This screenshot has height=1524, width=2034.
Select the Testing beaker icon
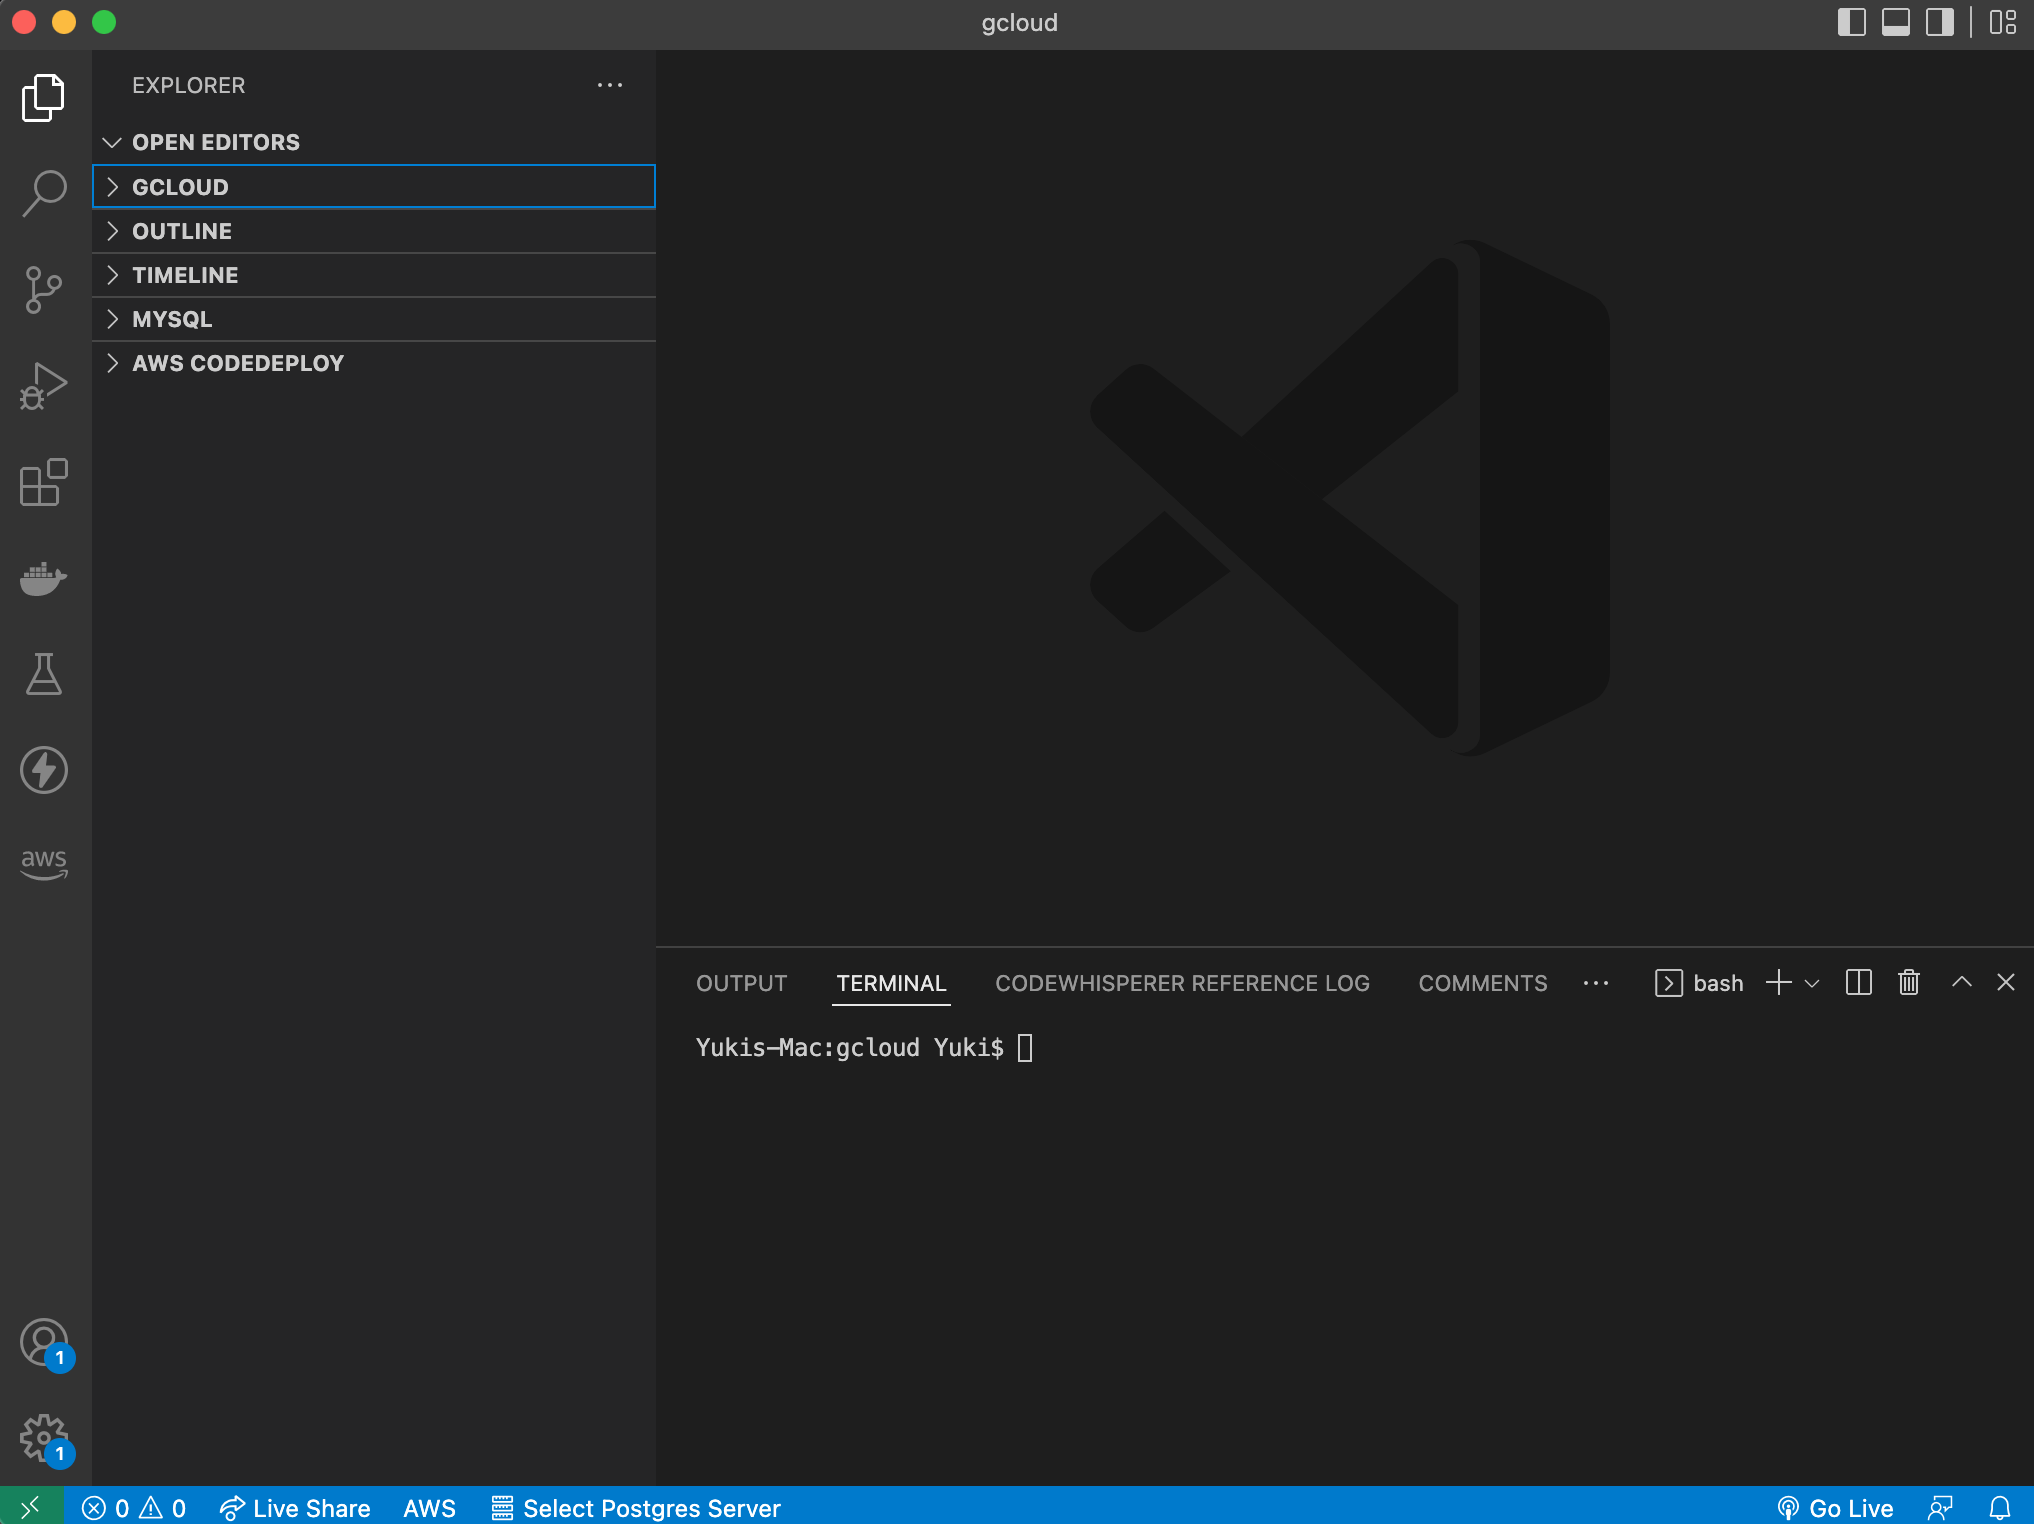[x=43, y=674]
